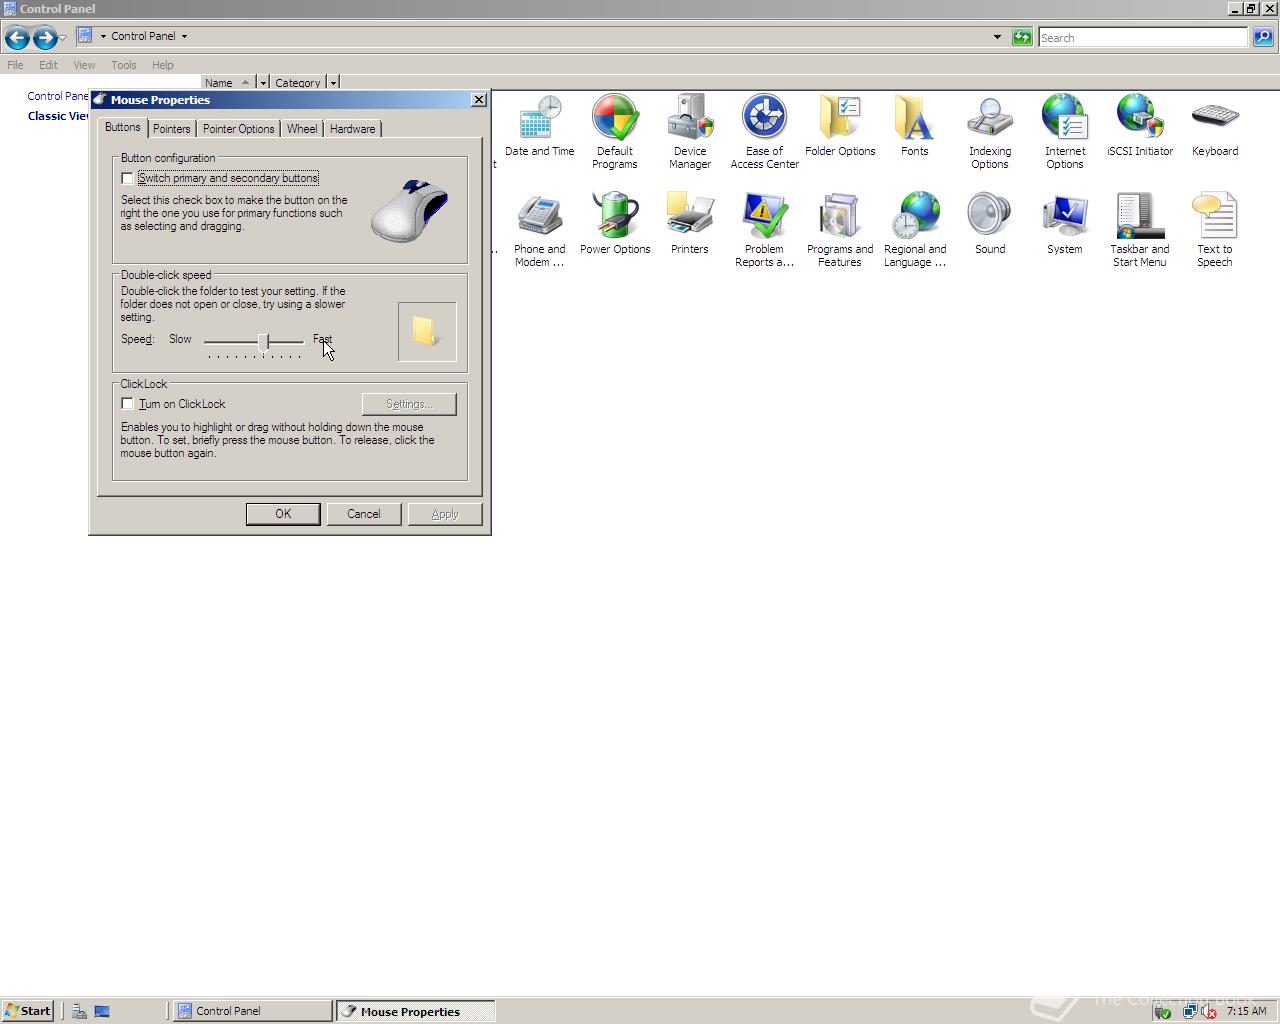Click the Search magnifier button

[1263, 37]
